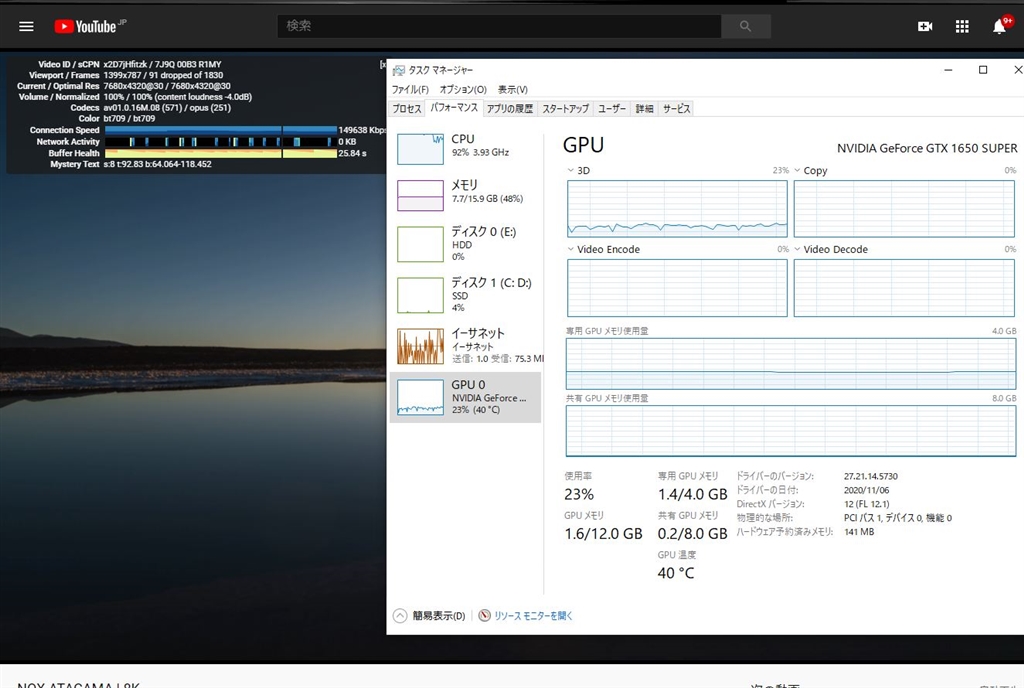
Task: Select the GPU 0 performance item
Action: 466,398
